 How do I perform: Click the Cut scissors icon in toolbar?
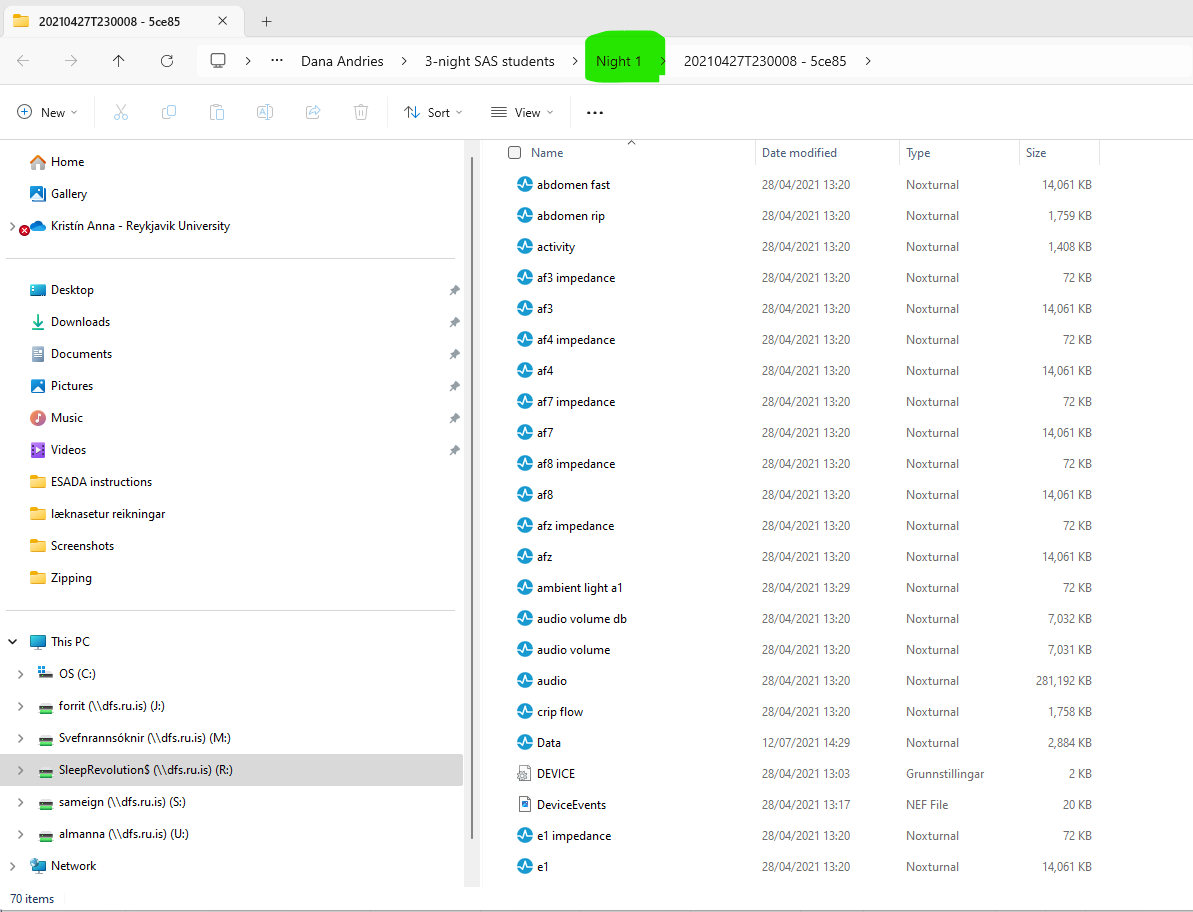click(x=121, y=113)
